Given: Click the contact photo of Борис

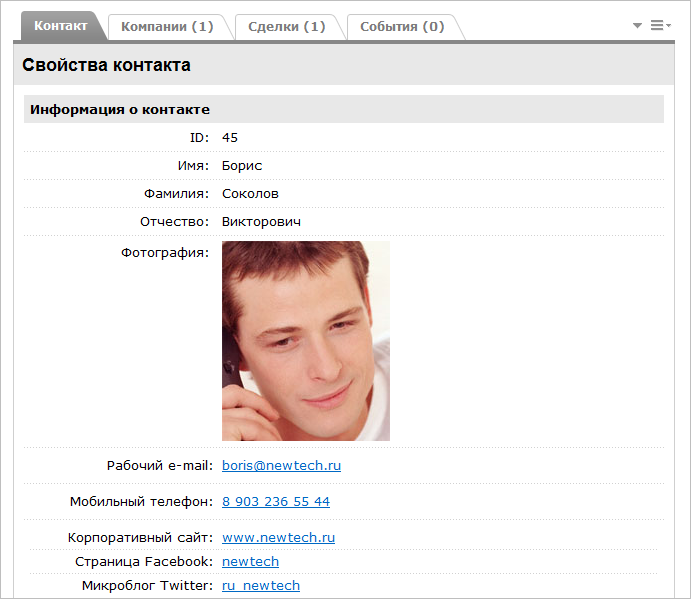Looking at the screenshot, I should click(305, 340).
